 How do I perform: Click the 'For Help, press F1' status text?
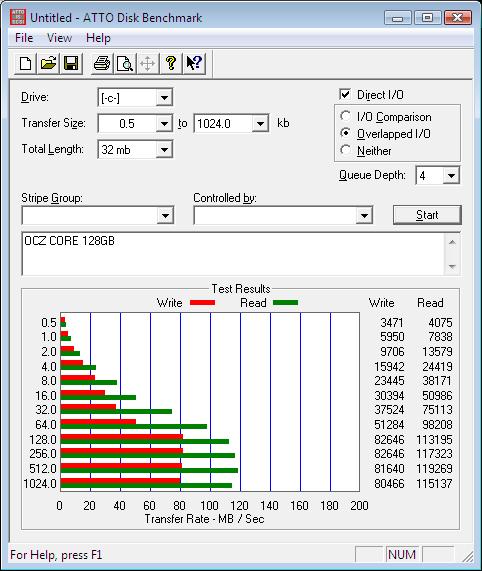[56, 555]
